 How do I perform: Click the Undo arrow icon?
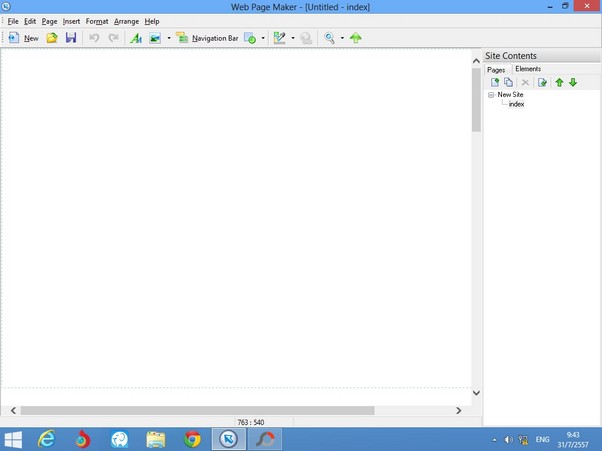point(94,38)
